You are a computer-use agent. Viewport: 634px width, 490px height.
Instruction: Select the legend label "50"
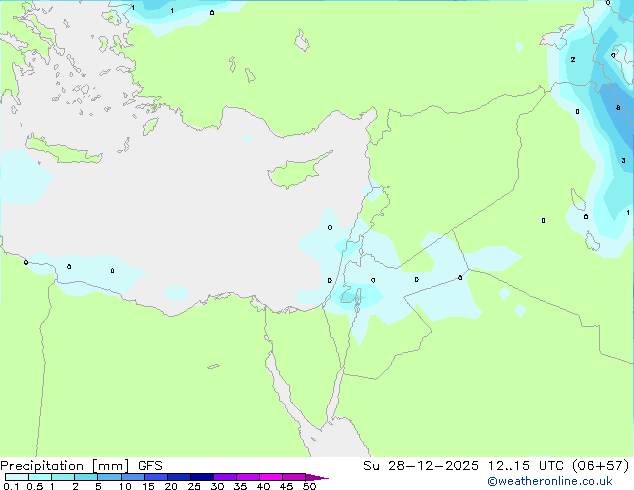(309, 486)
